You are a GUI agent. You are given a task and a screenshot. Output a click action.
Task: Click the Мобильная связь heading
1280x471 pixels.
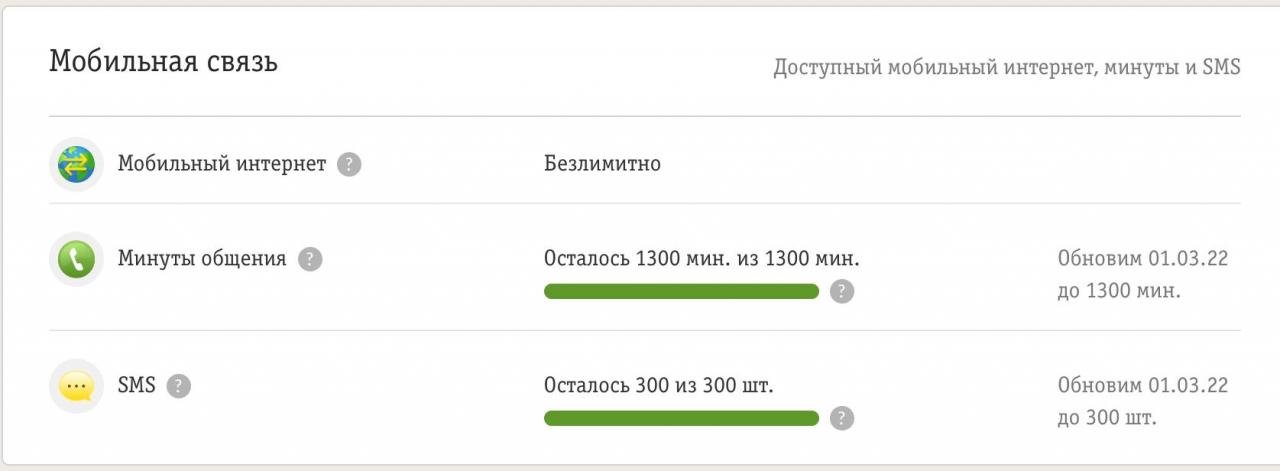pos(163,62)
